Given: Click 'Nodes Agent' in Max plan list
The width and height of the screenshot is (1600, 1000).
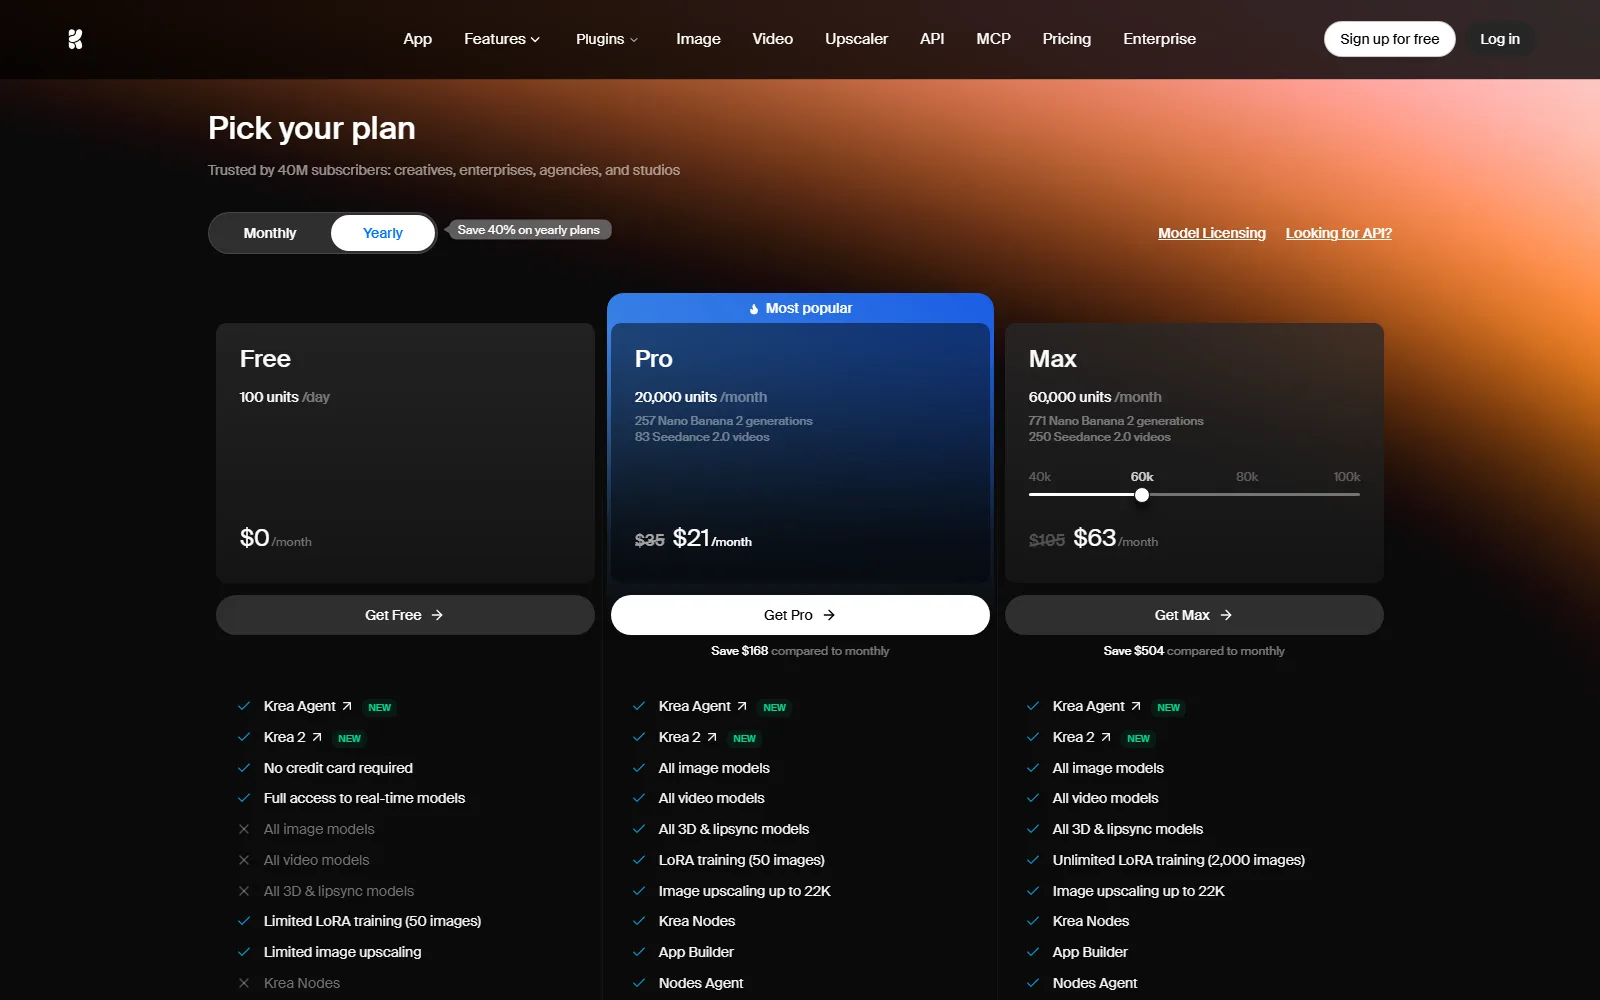Looking at the screenshot, I should click(x=1095, y=983).
